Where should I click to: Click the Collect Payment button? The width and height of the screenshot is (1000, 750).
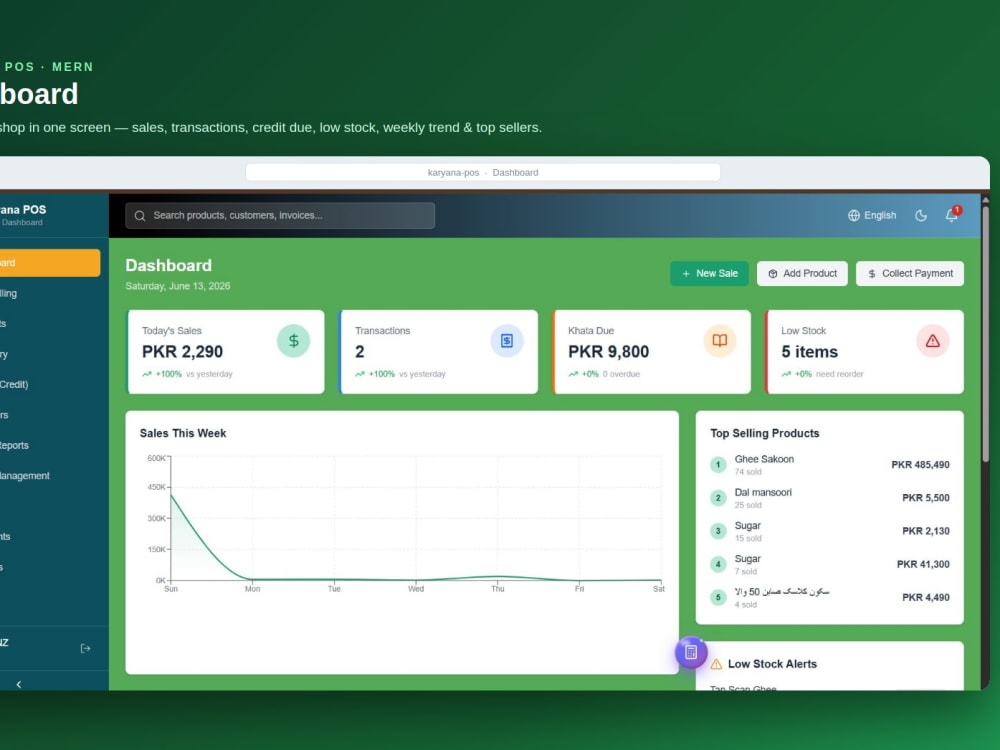(910, 274)
